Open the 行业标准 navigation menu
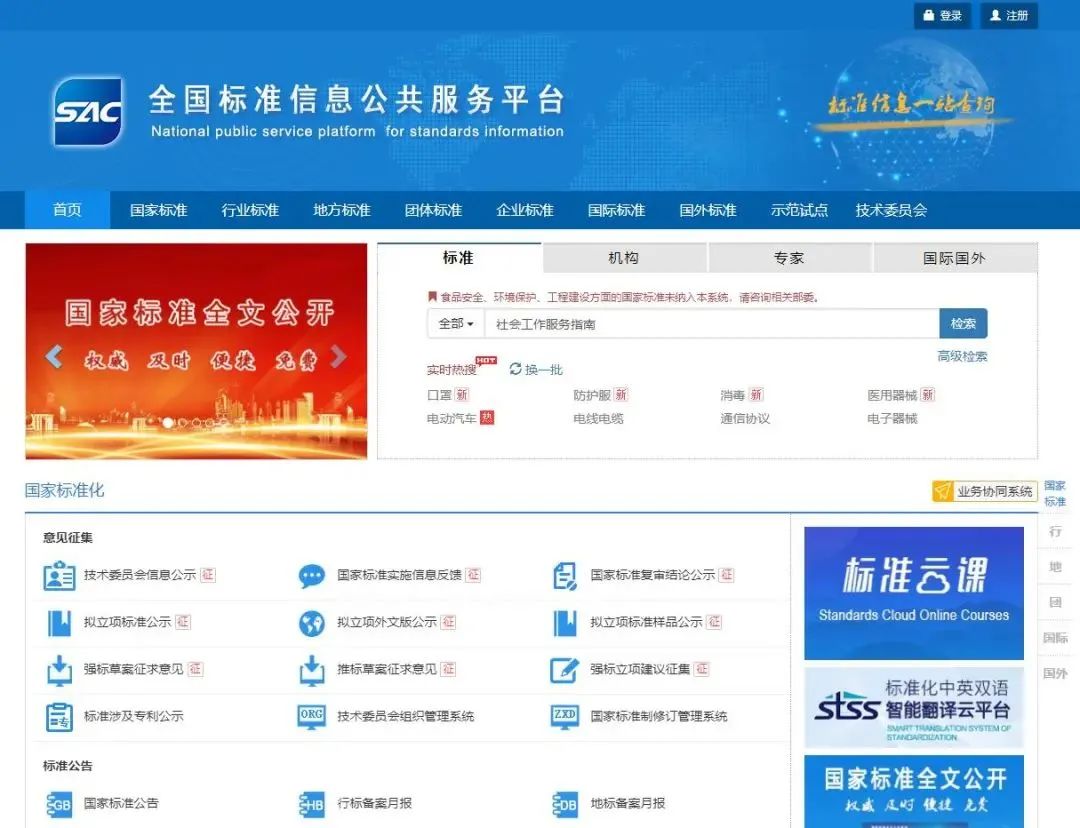Screen dimensions: 1080x828 point(251,210)
